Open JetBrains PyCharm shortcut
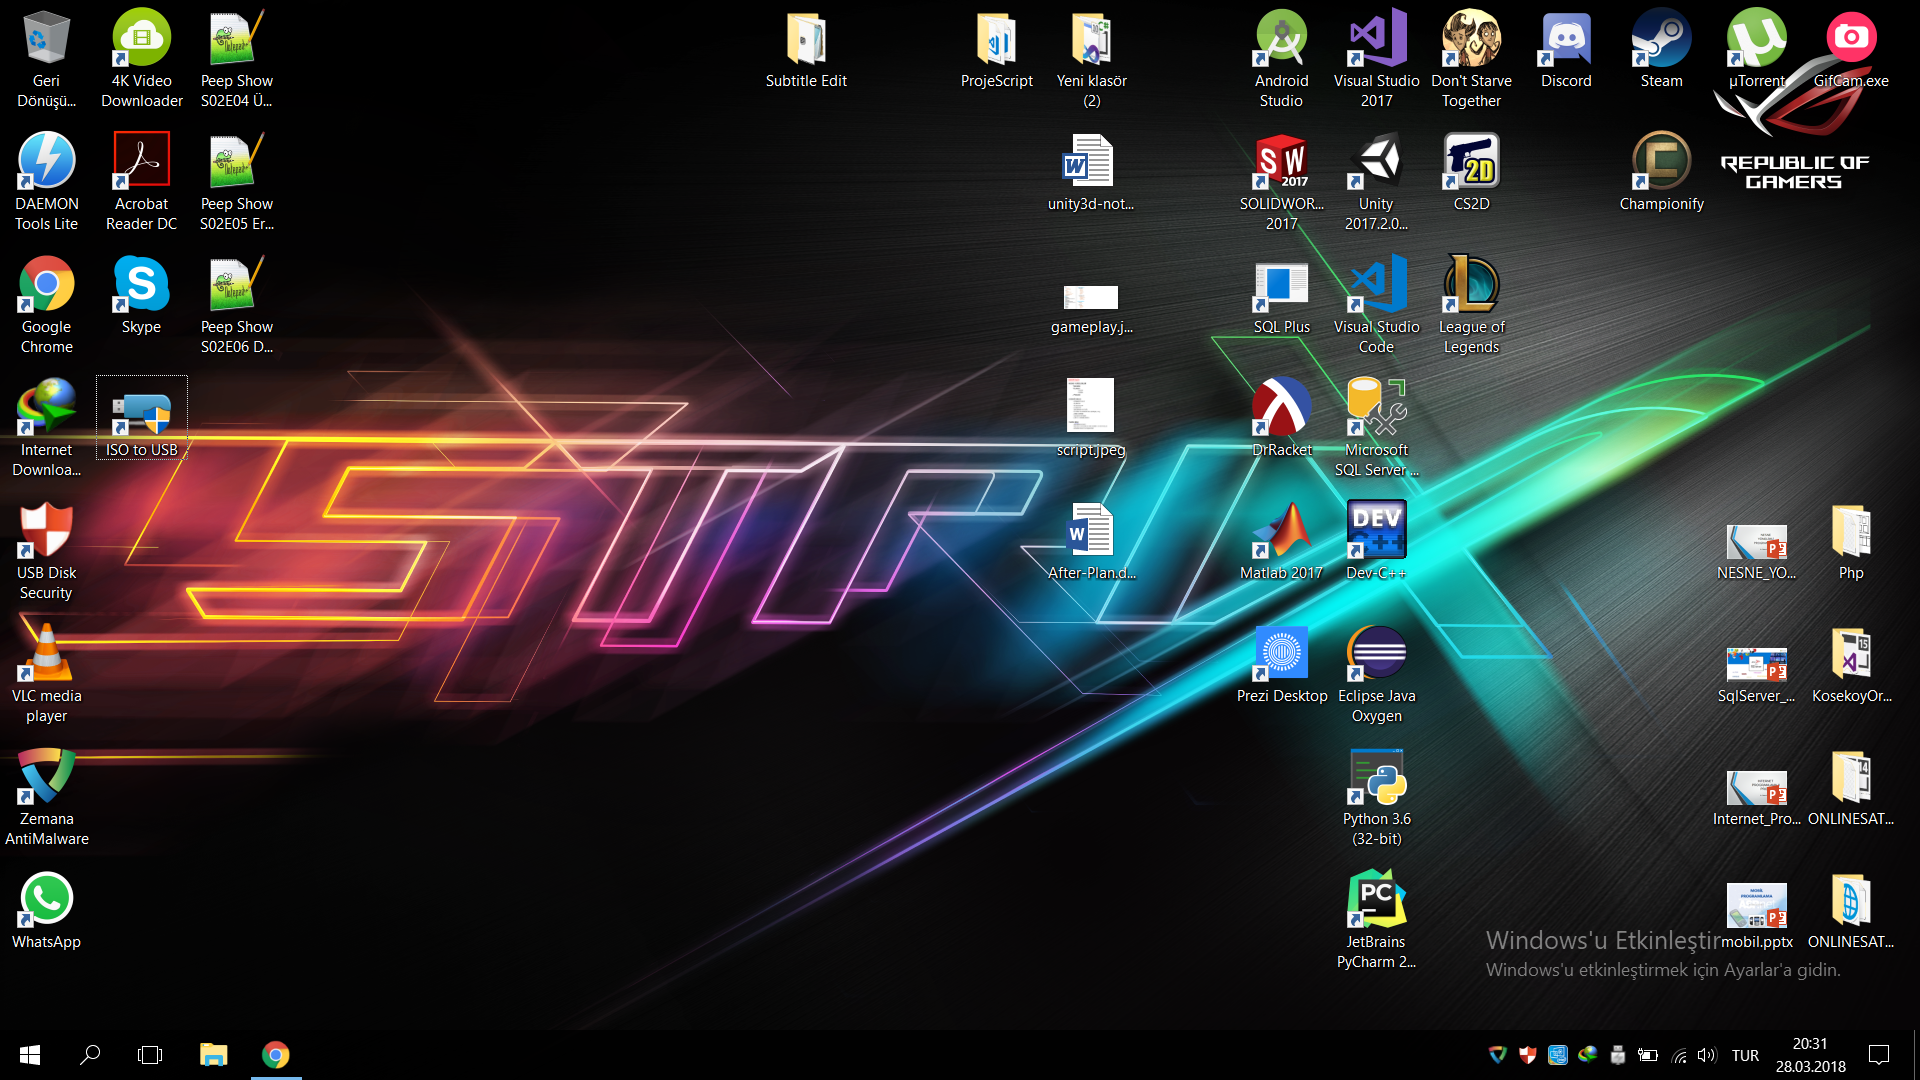The height and width of the screenshot is (1080, 1920). click(x=1376, y=919)
